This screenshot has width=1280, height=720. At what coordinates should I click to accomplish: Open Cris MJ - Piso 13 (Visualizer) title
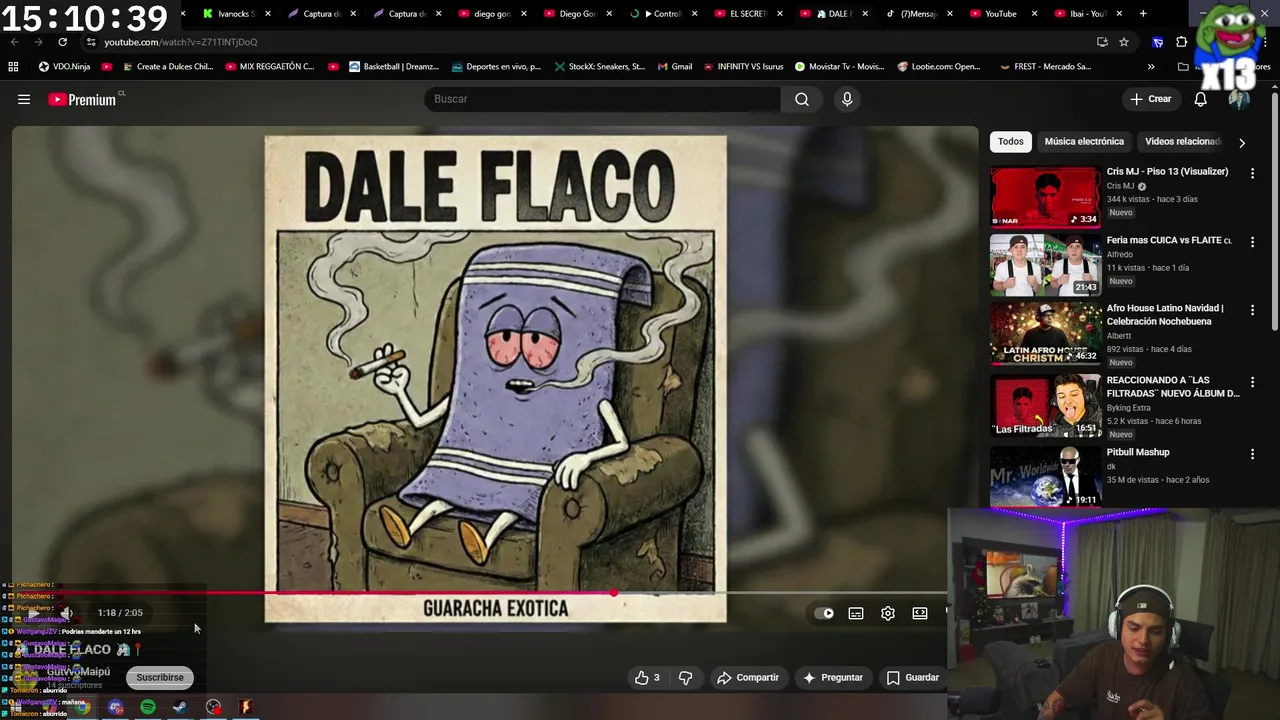(1167, 171)
